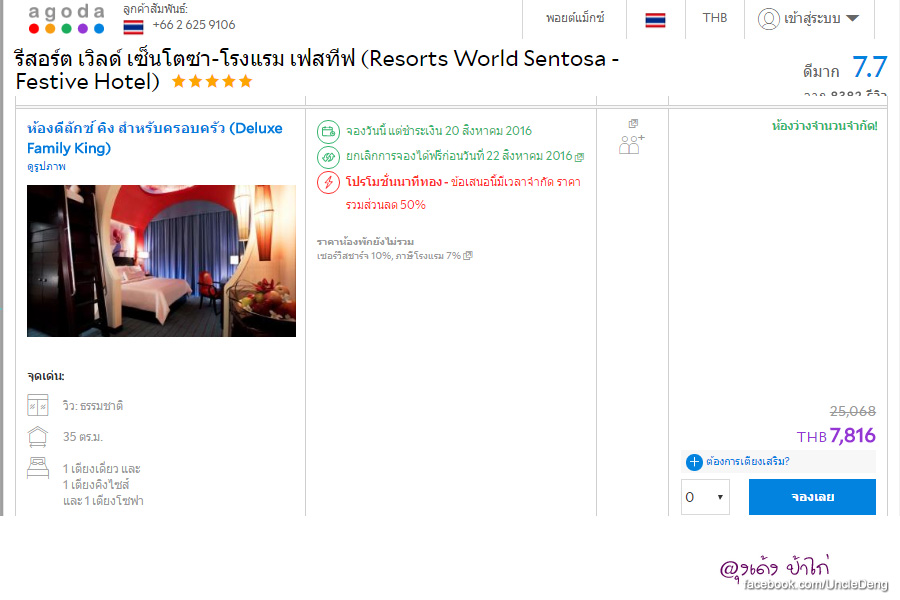Click the 7.7 review score
The height and width of the screenshot is (600, 900).
(x=869, y=68)
